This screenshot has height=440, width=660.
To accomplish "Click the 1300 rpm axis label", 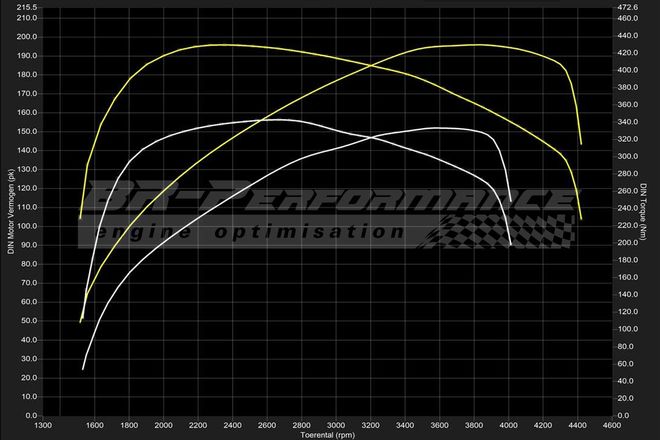I will [43, 426].
